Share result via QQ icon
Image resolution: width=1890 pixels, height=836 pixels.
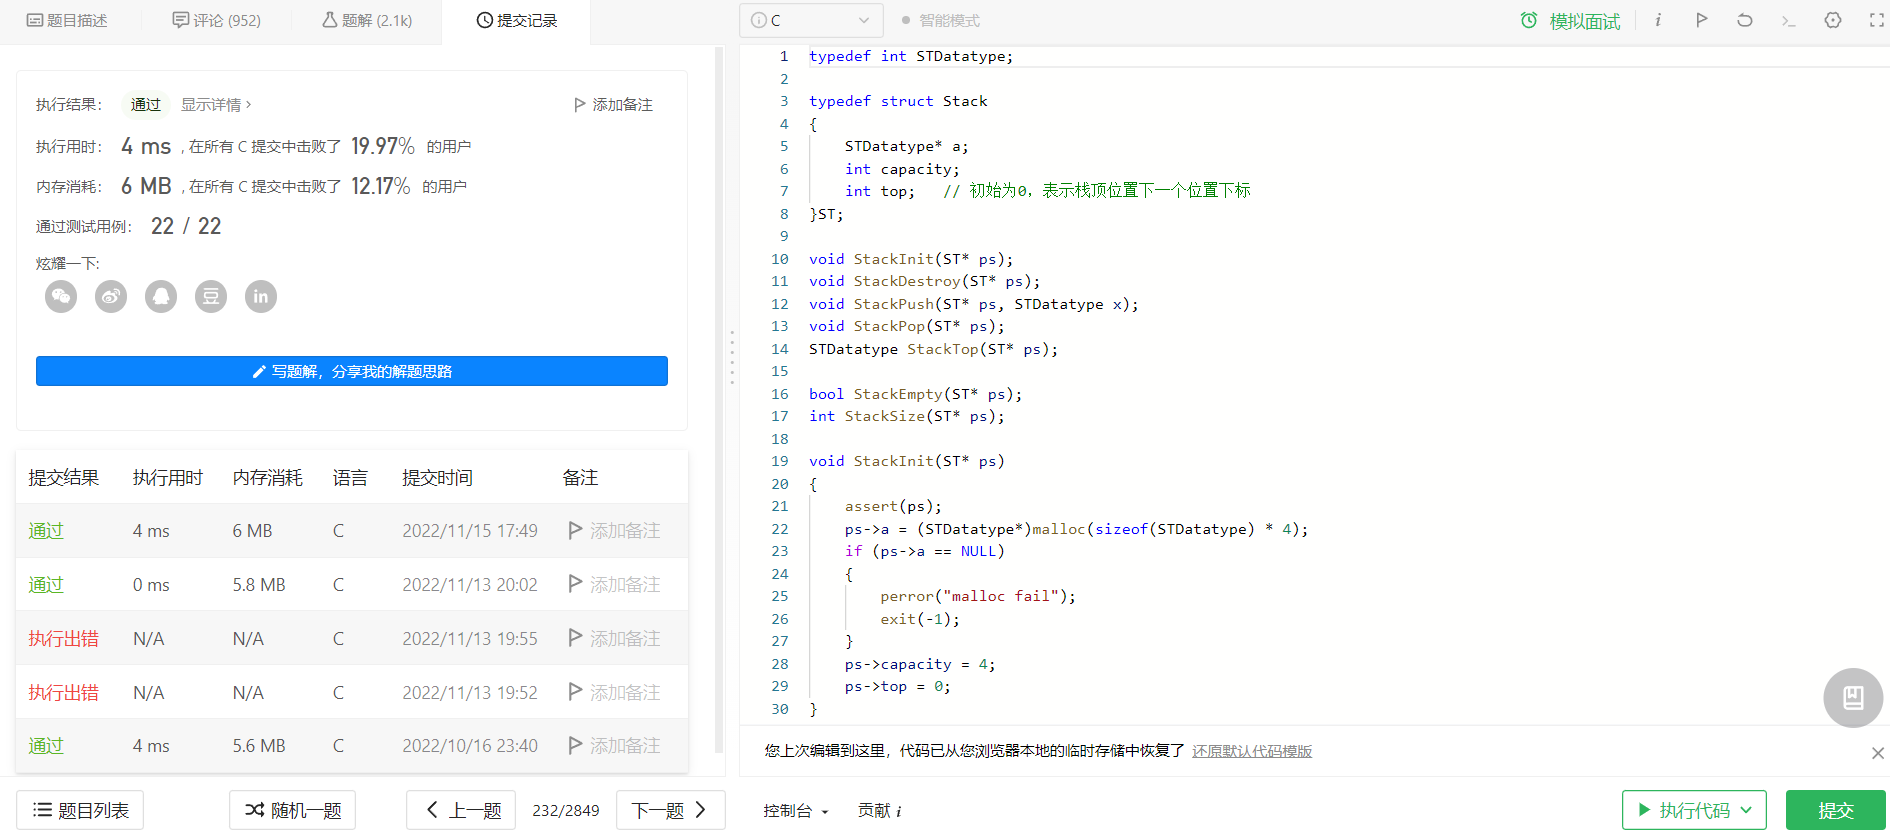tap(161, 296)
